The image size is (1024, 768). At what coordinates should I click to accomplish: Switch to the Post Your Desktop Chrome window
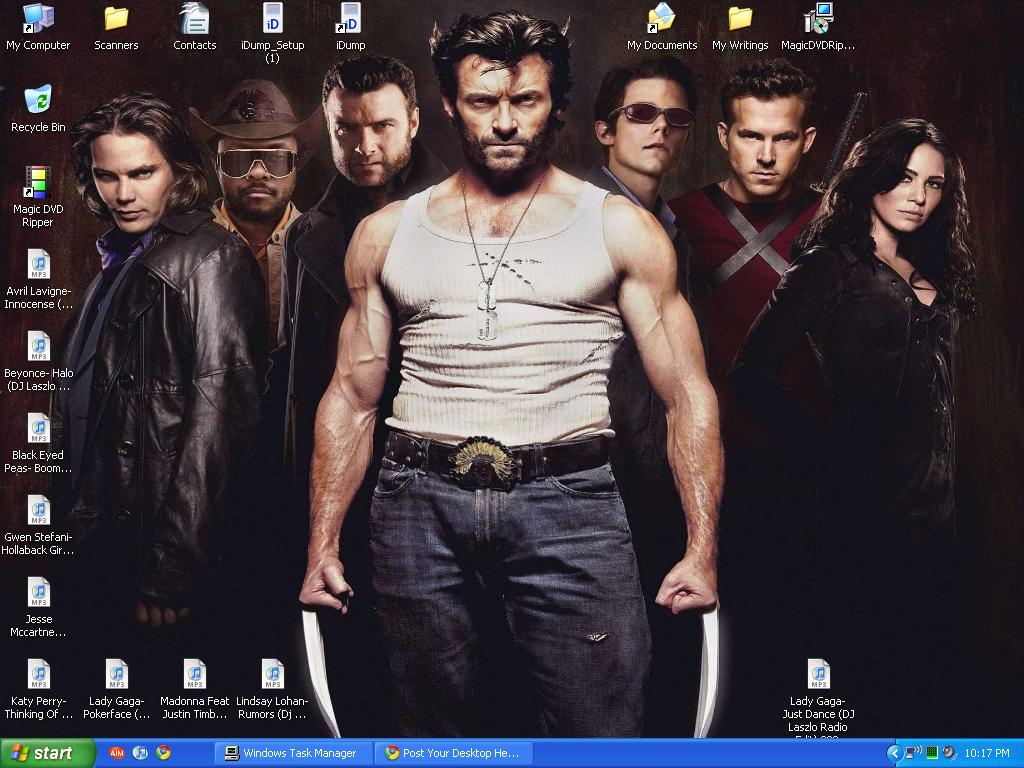coord(453,753)
